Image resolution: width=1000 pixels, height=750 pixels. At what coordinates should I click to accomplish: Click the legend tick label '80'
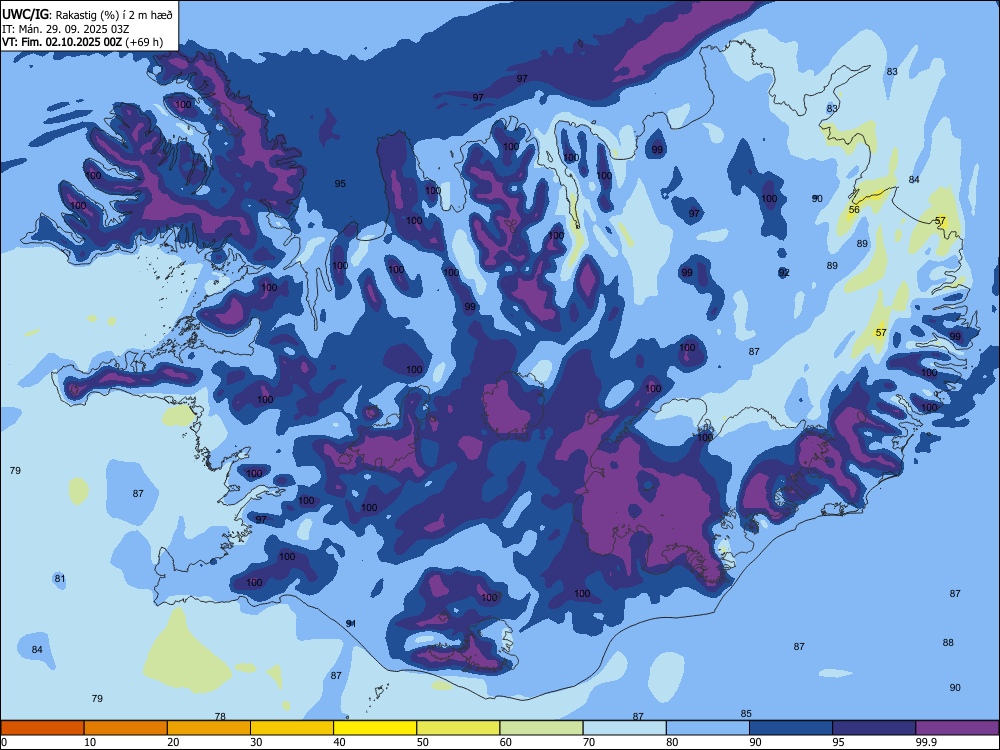pyautogui.click(x=672, y=742)
